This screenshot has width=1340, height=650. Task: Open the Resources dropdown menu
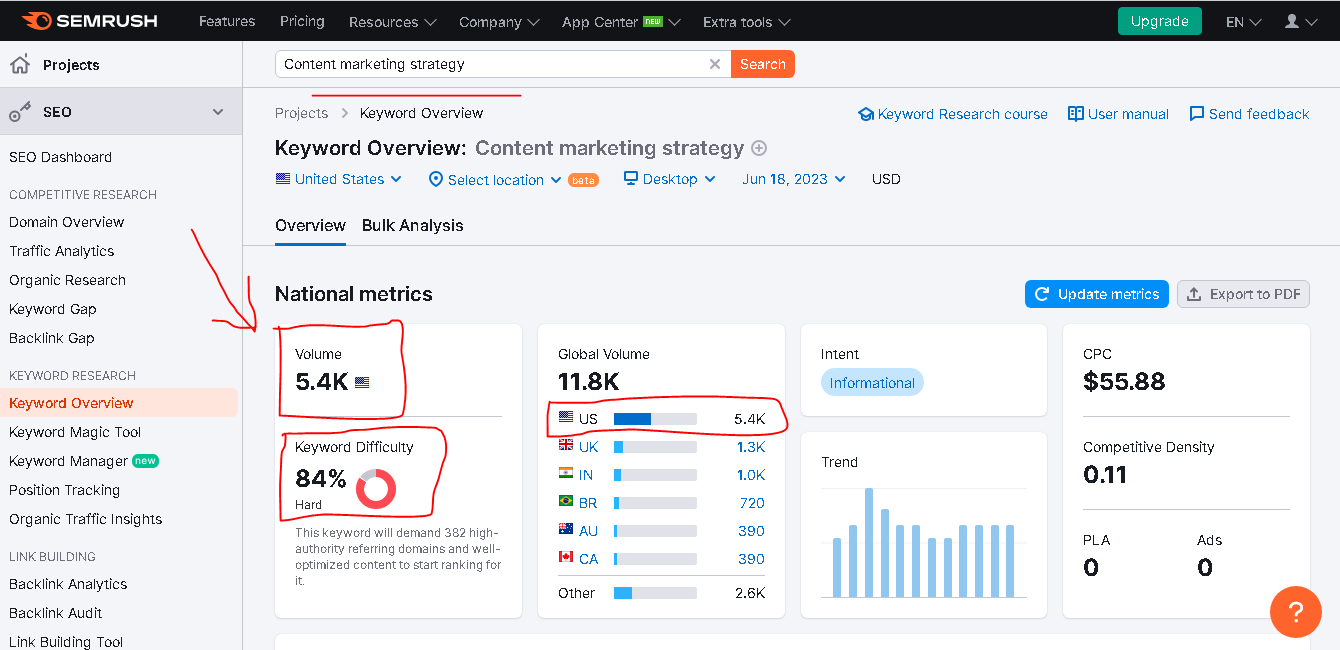(x=392, y=21)
